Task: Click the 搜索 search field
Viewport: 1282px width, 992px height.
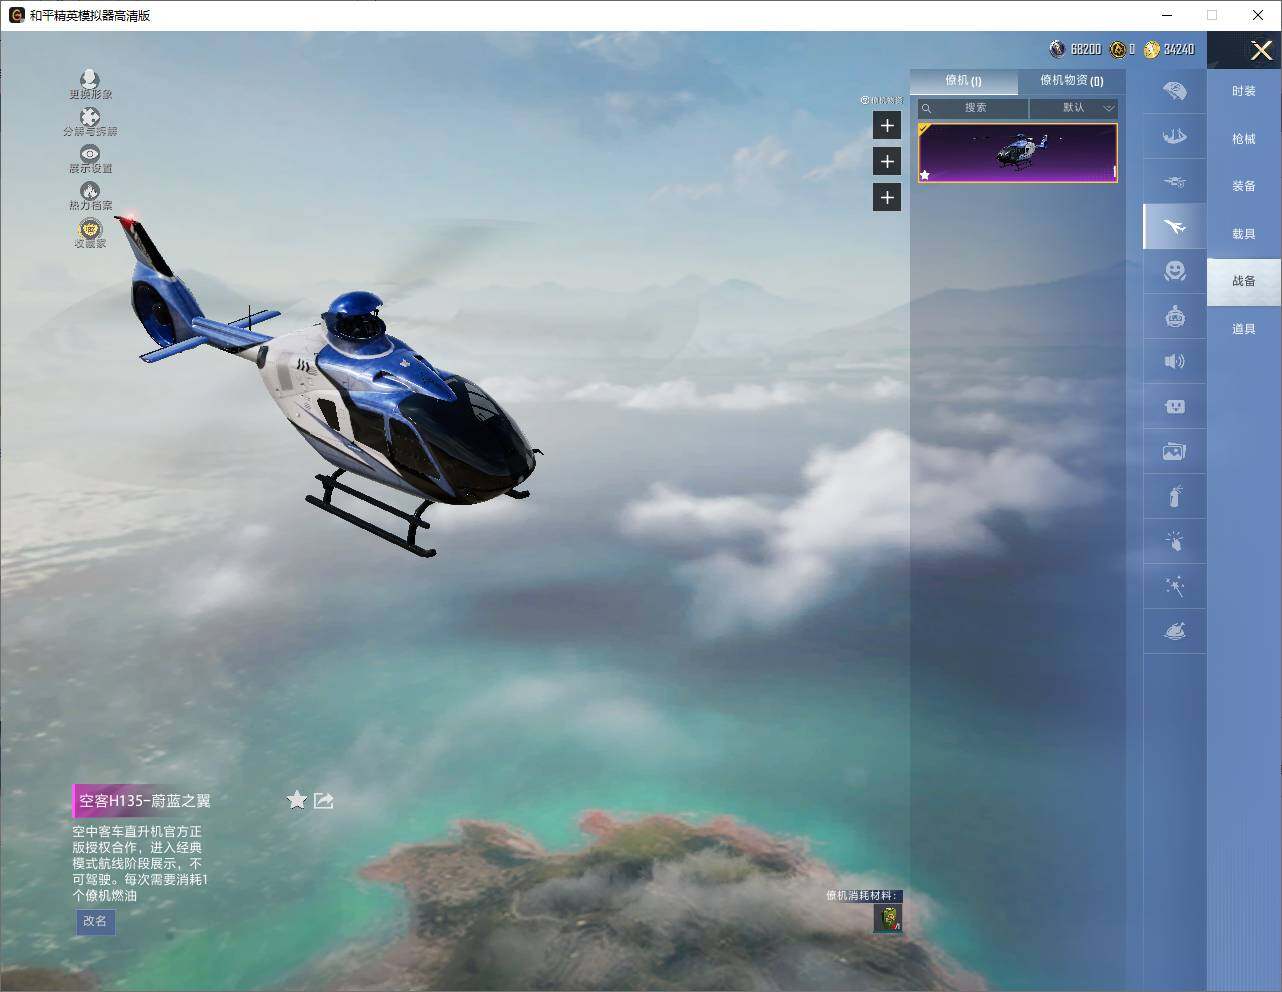Action: coord(973,108)
